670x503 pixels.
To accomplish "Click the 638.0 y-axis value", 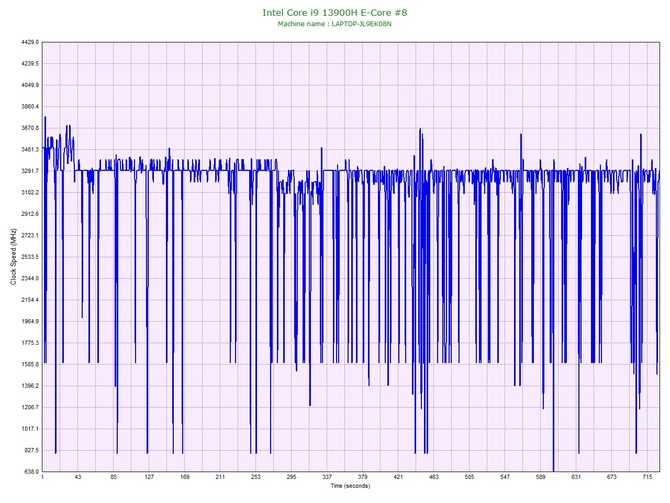I will click(31, 472).
